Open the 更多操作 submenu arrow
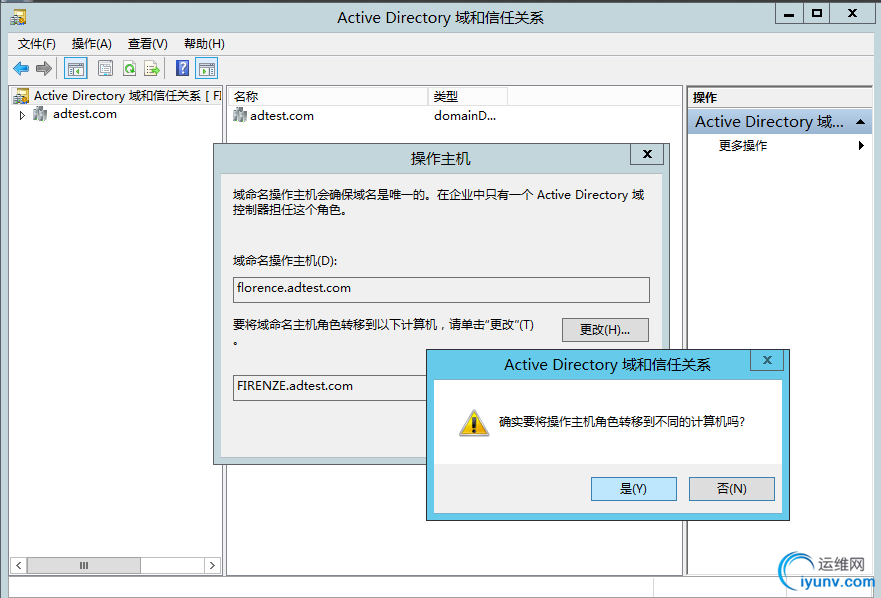The image size is (881, 598). coord(861,146)
